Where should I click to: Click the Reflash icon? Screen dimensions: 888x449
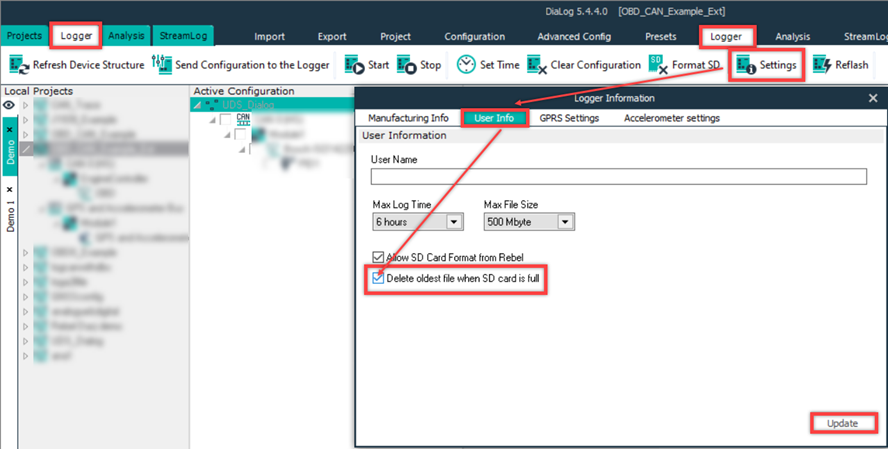click(x=822, y=65)
